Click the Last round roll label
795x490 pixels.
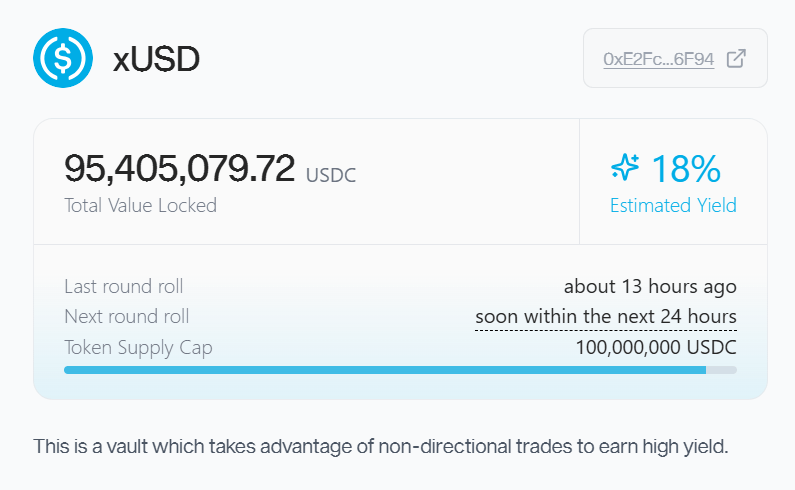point(123,287)
